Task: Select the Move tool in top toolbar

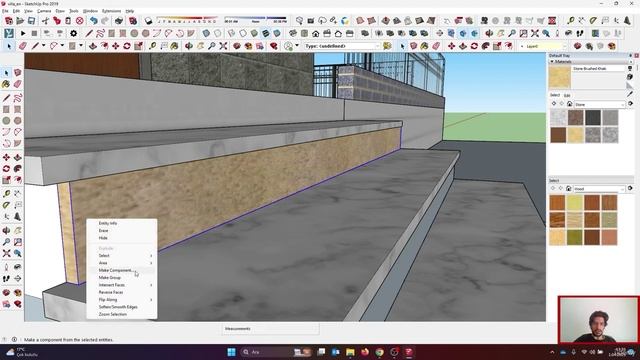Action: point(116,46)
